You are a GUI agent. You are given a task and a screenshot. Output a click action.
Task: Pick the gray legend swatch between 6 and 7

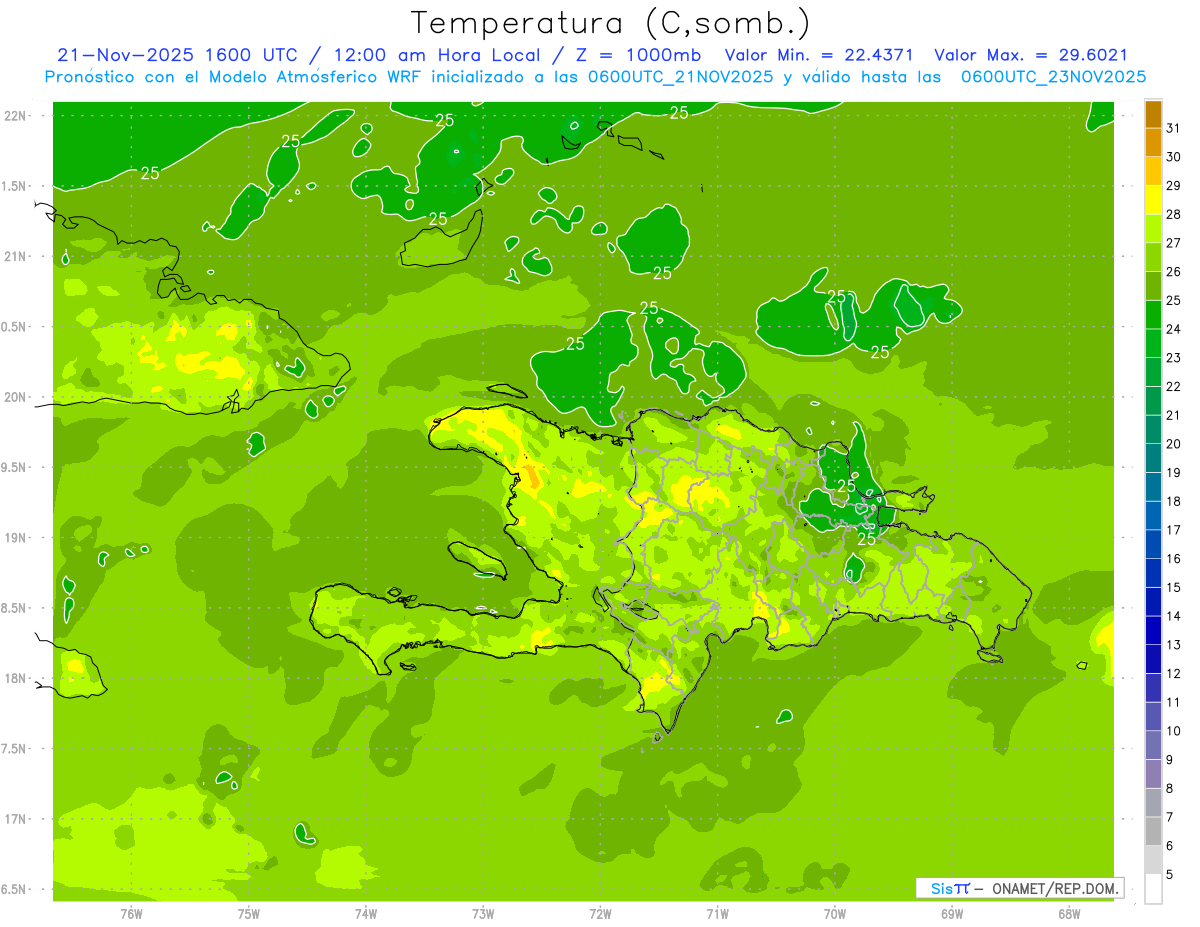point(1153,831)
